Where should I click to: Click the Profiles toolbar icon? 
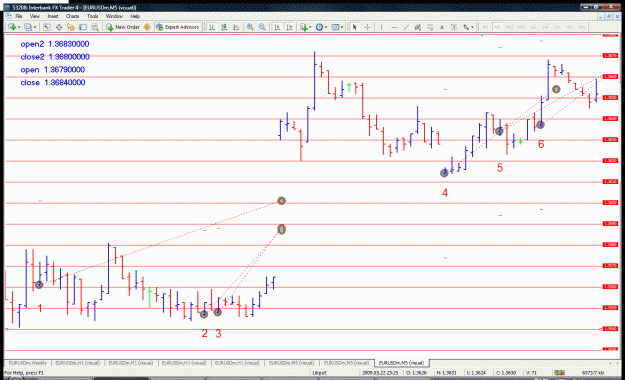point(28,27)
